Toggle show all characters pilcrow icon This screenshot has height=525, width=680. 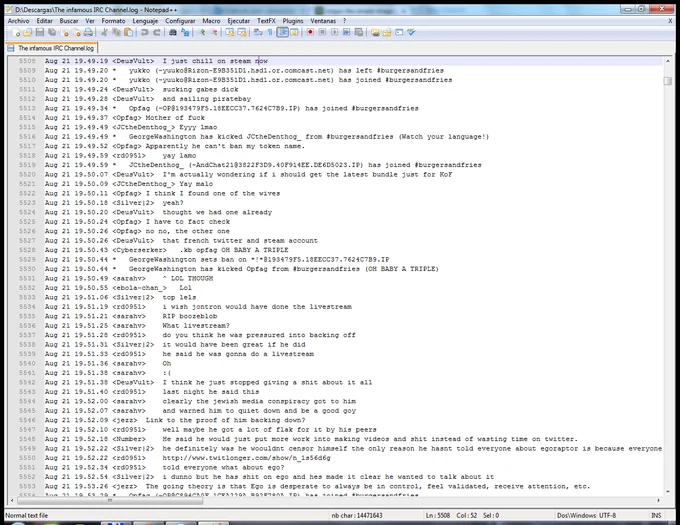coord(270,32)
